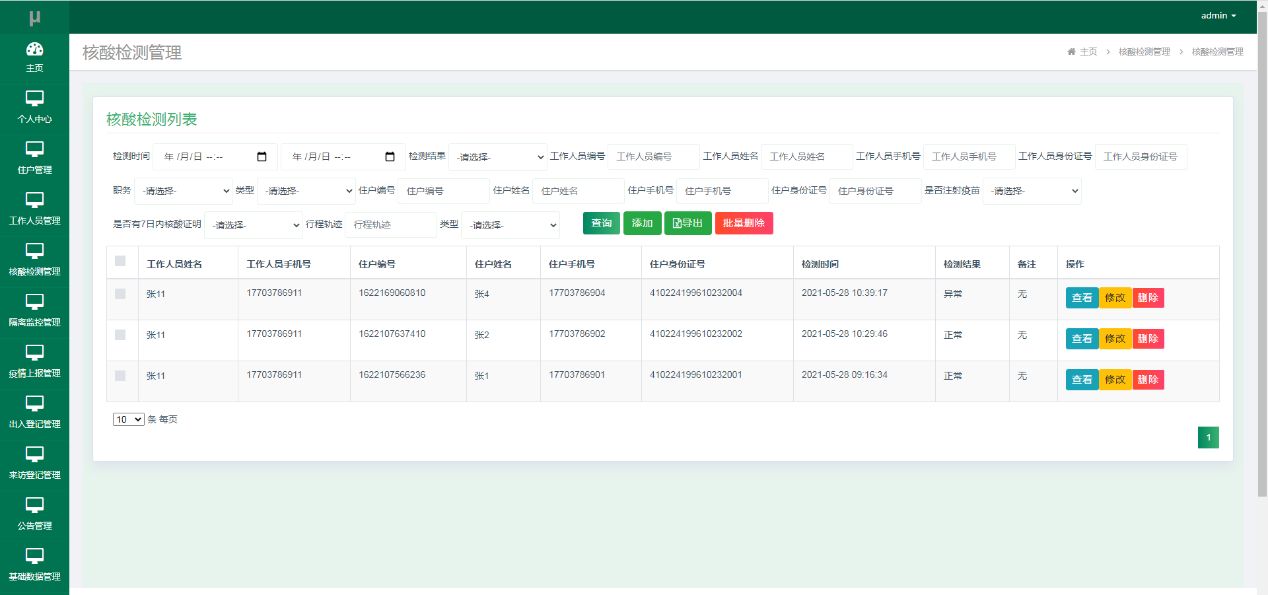Check the row for 住户 张4
The height and width of the screenshot is (595, 1268).
pyautogui.click(x=120, y=294)
